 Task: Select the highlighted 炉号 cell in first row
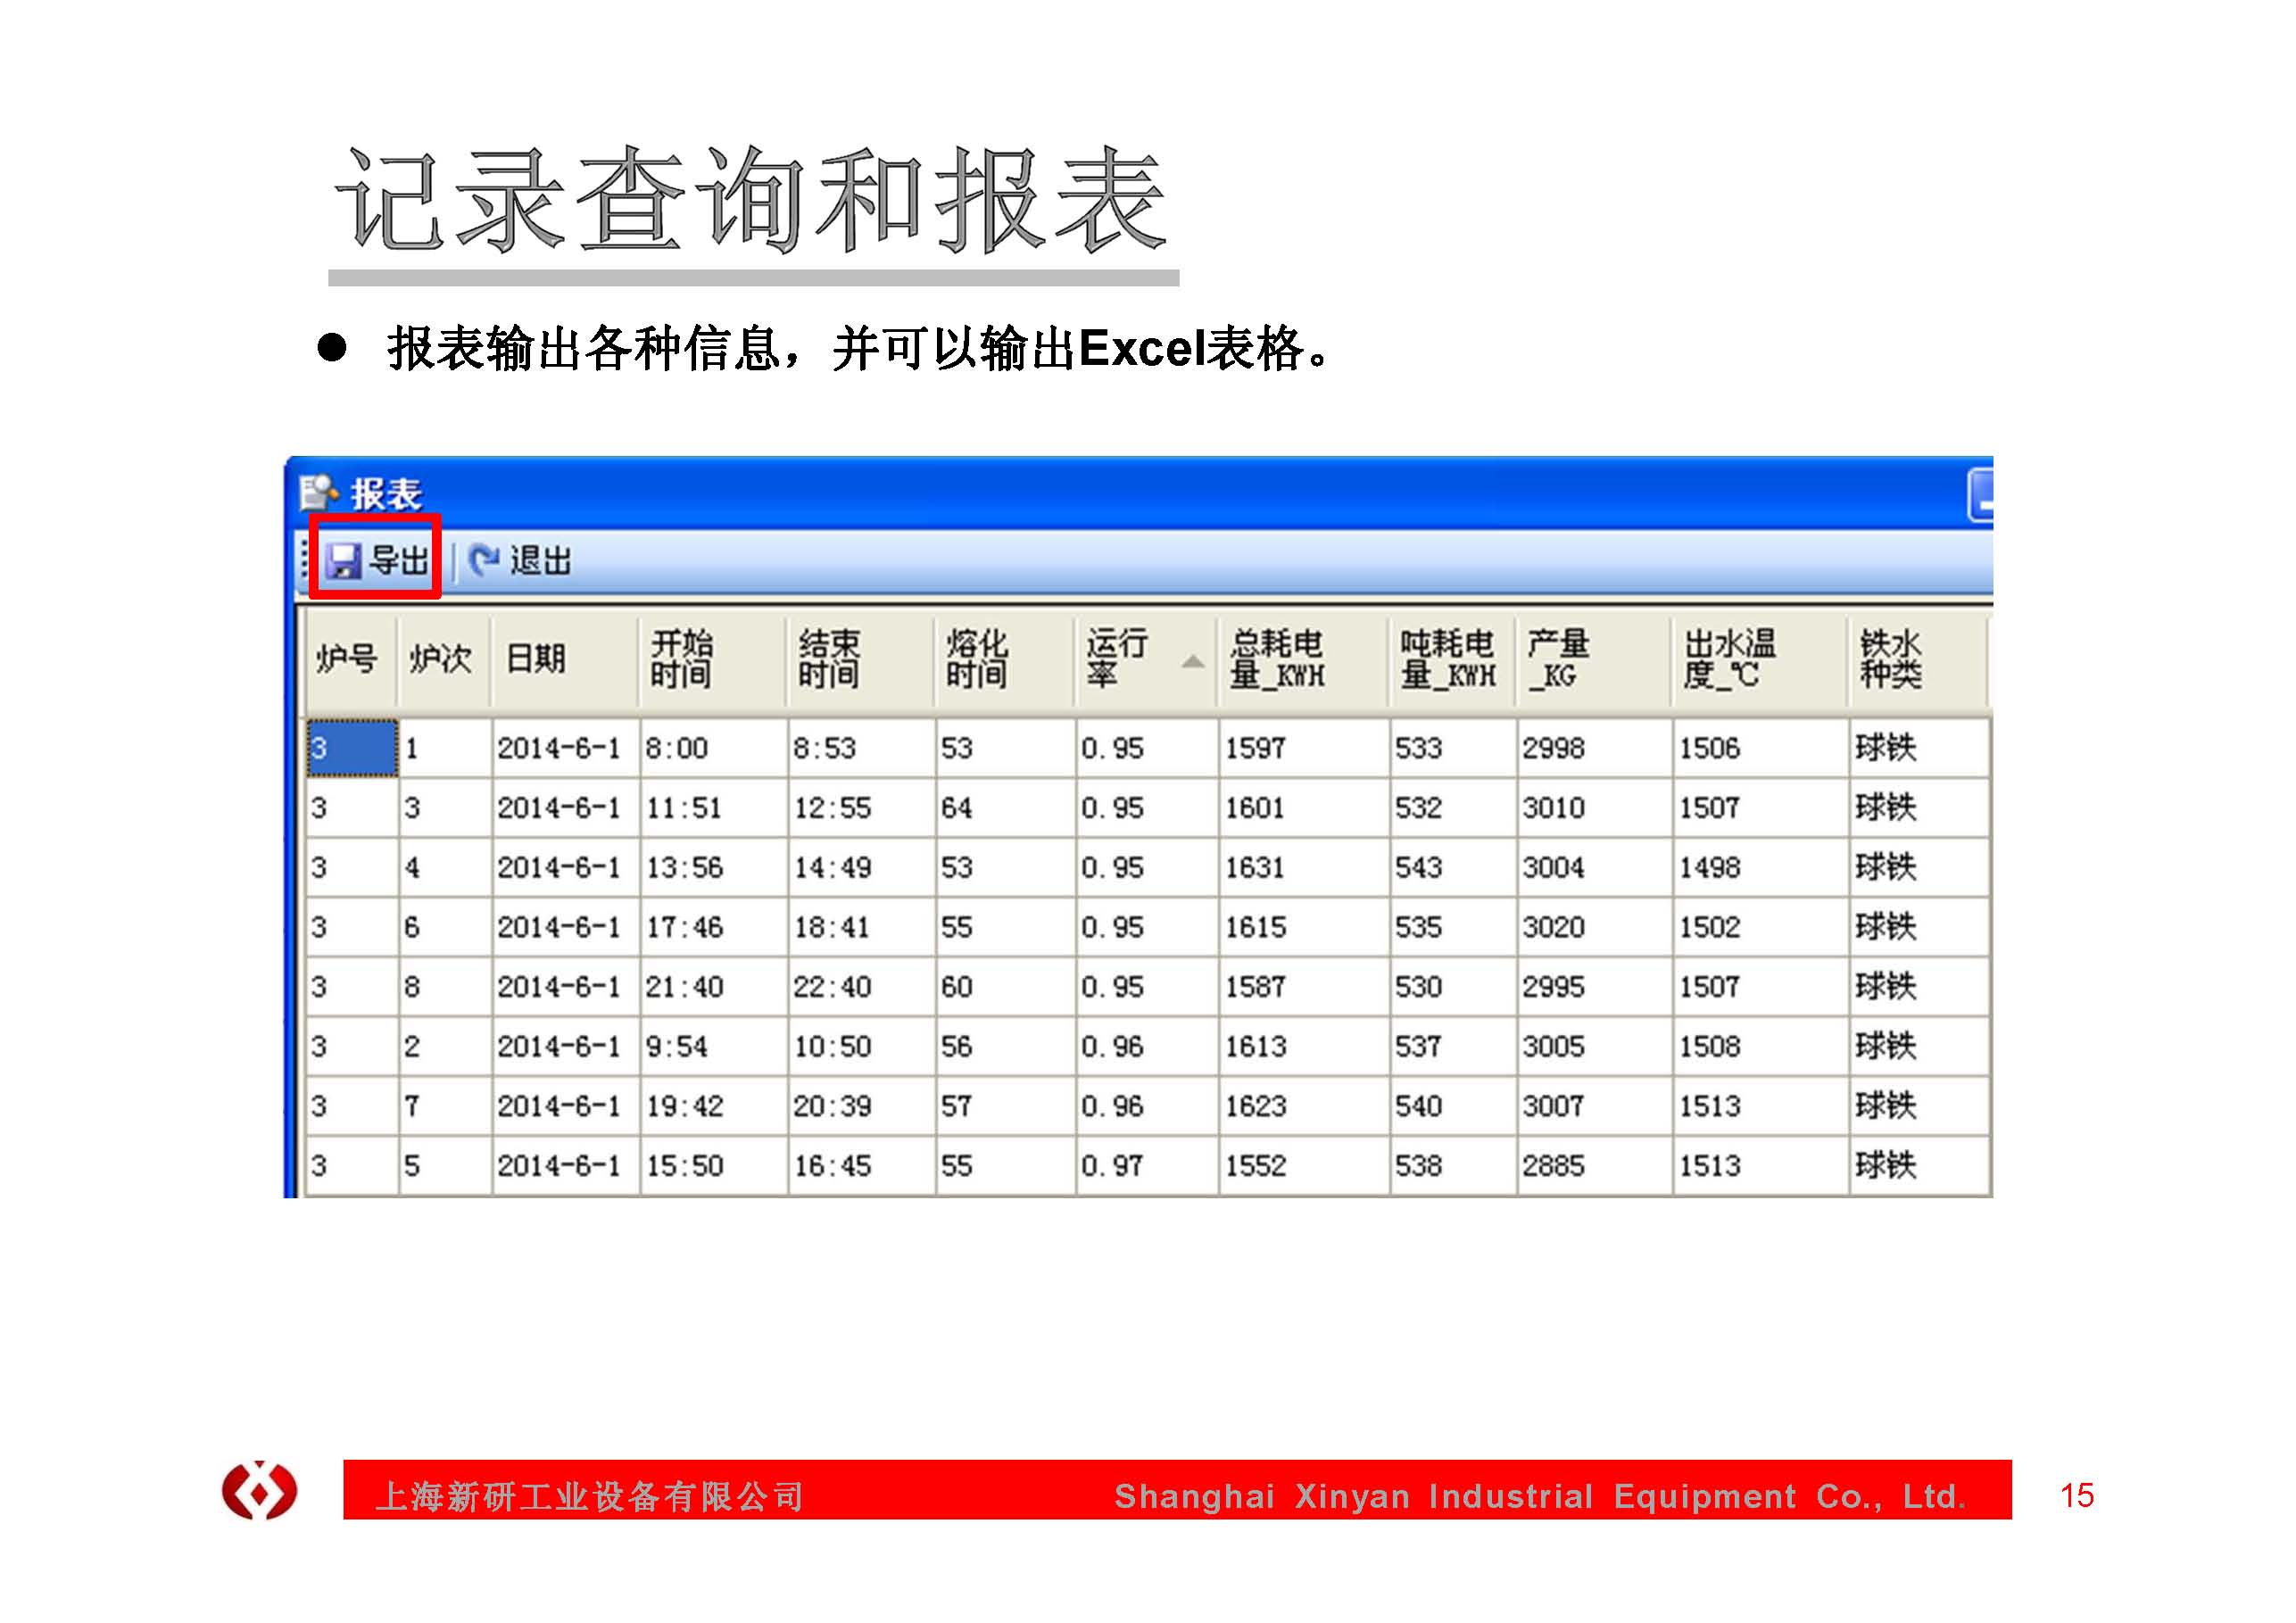352,748
